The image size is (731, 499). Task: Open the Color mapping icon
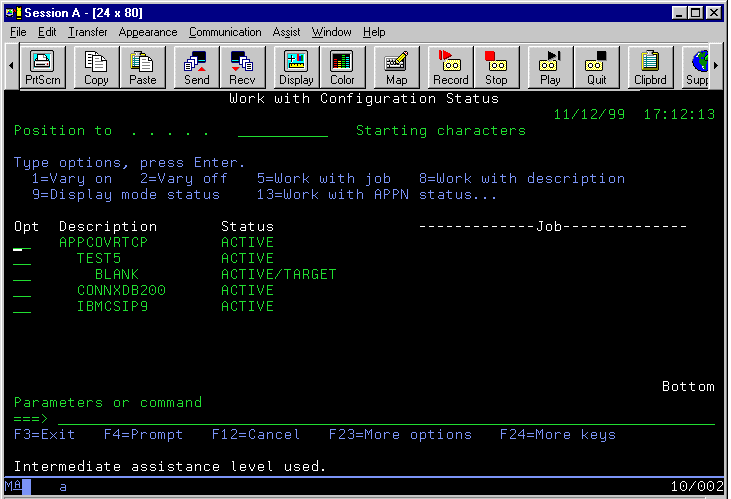(342, 68)
